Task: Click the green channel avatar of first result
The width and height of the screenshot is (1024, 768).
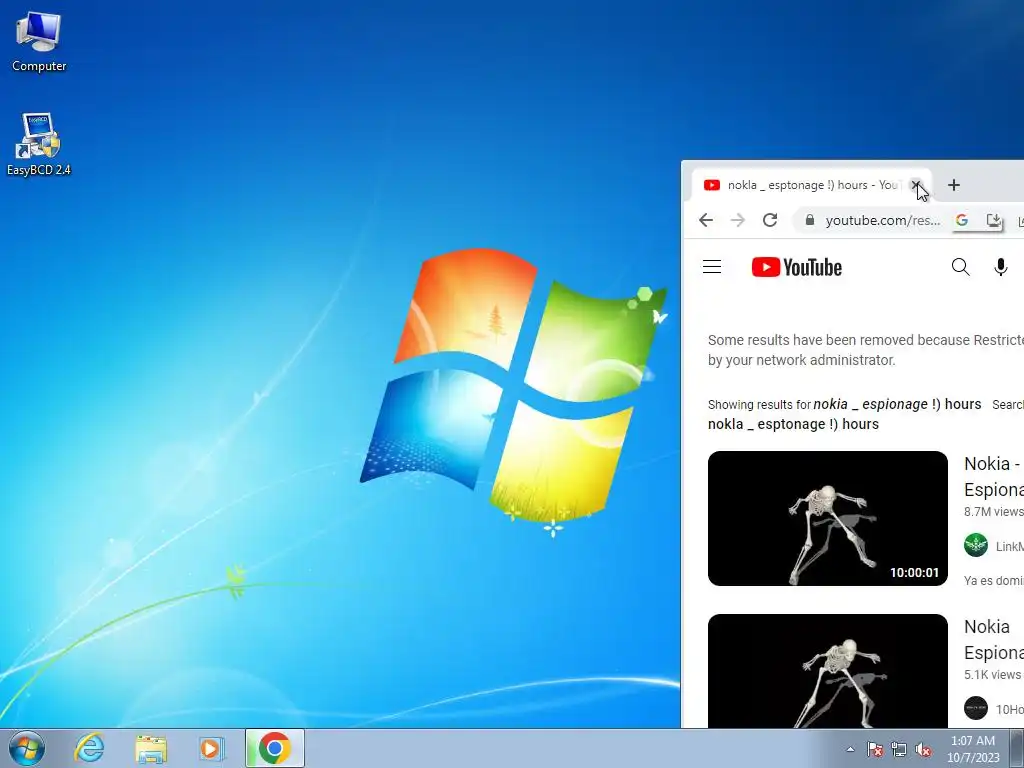Action: [x=976, y=545]
